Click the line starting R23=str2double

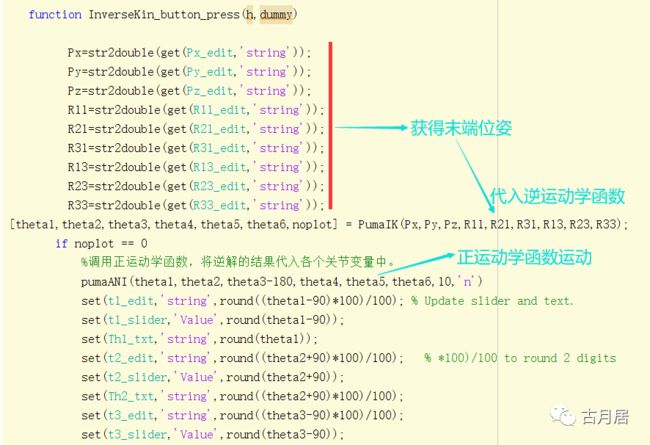196,186
